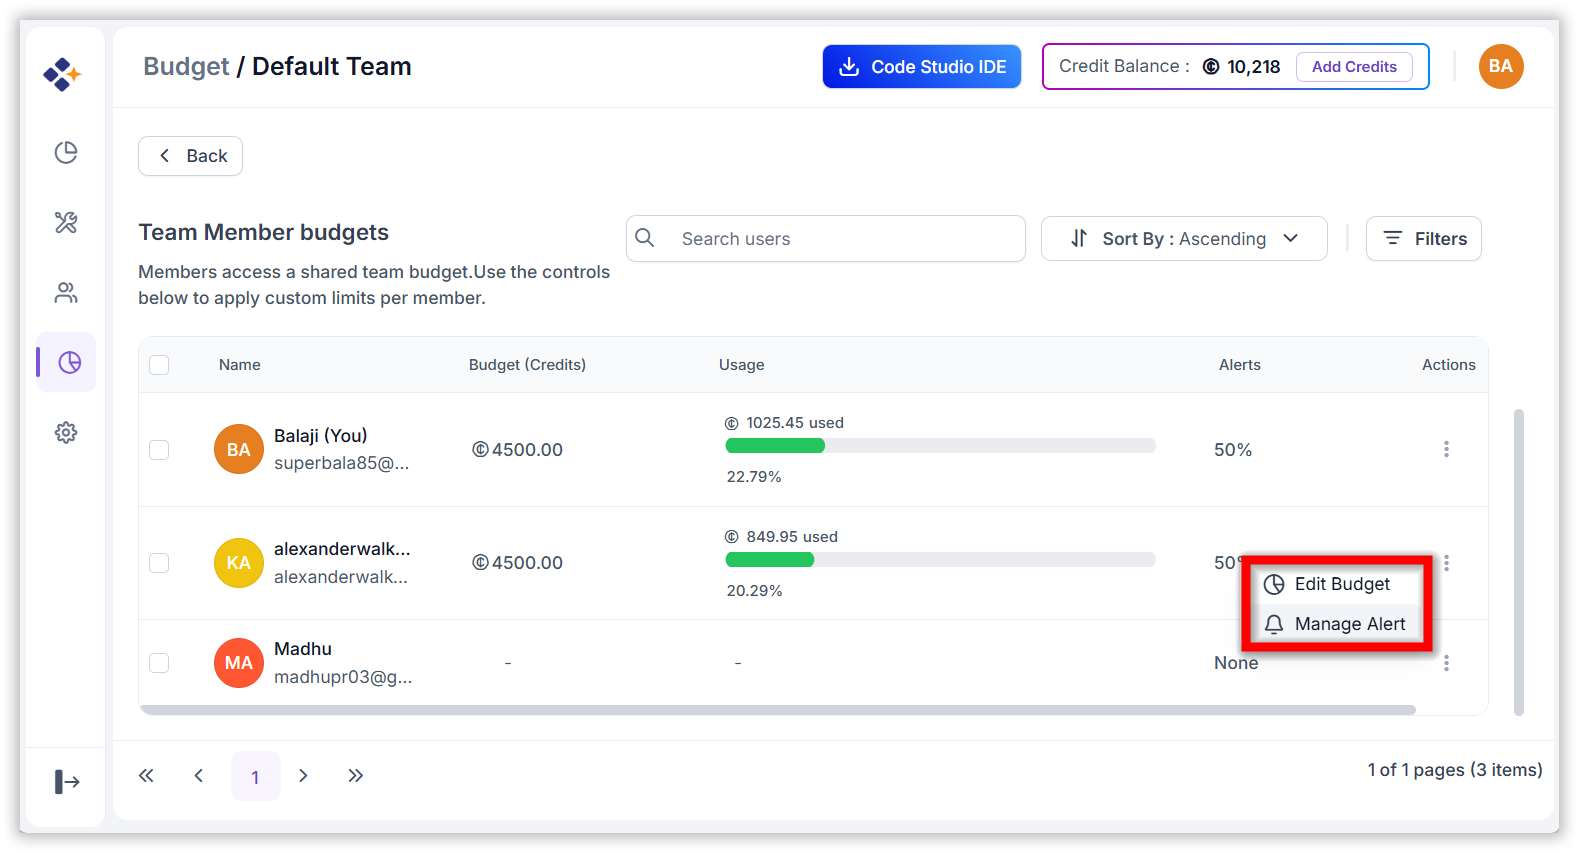Click the Search users input field
This screenshot has width=1579, height=853.
click(826, 238)
